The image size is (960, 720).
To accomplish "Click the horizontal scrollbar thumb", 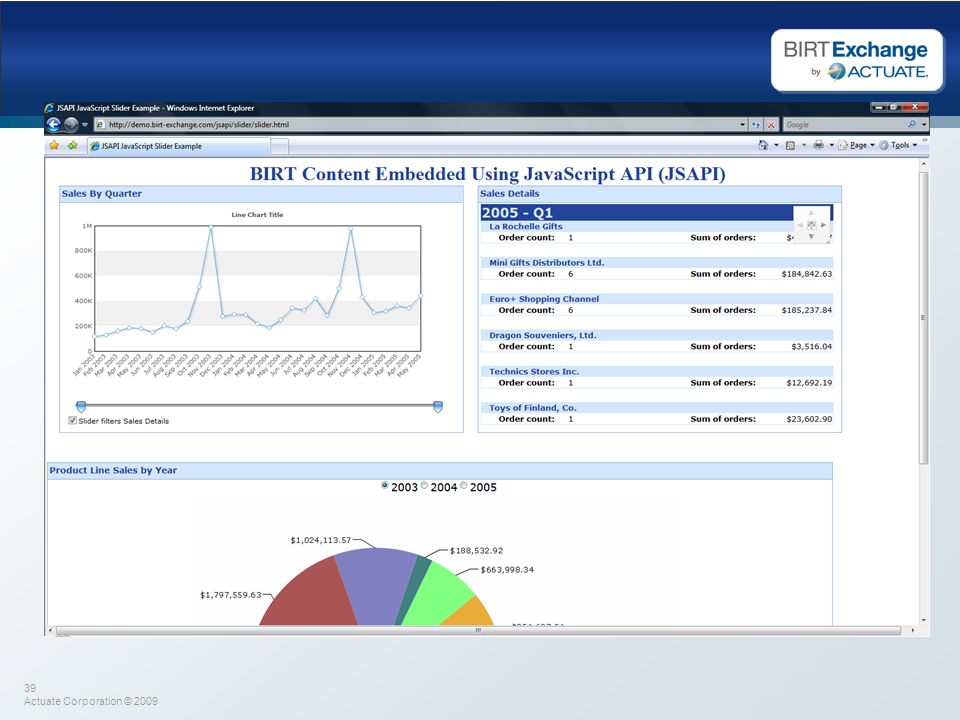I will 478,630.
